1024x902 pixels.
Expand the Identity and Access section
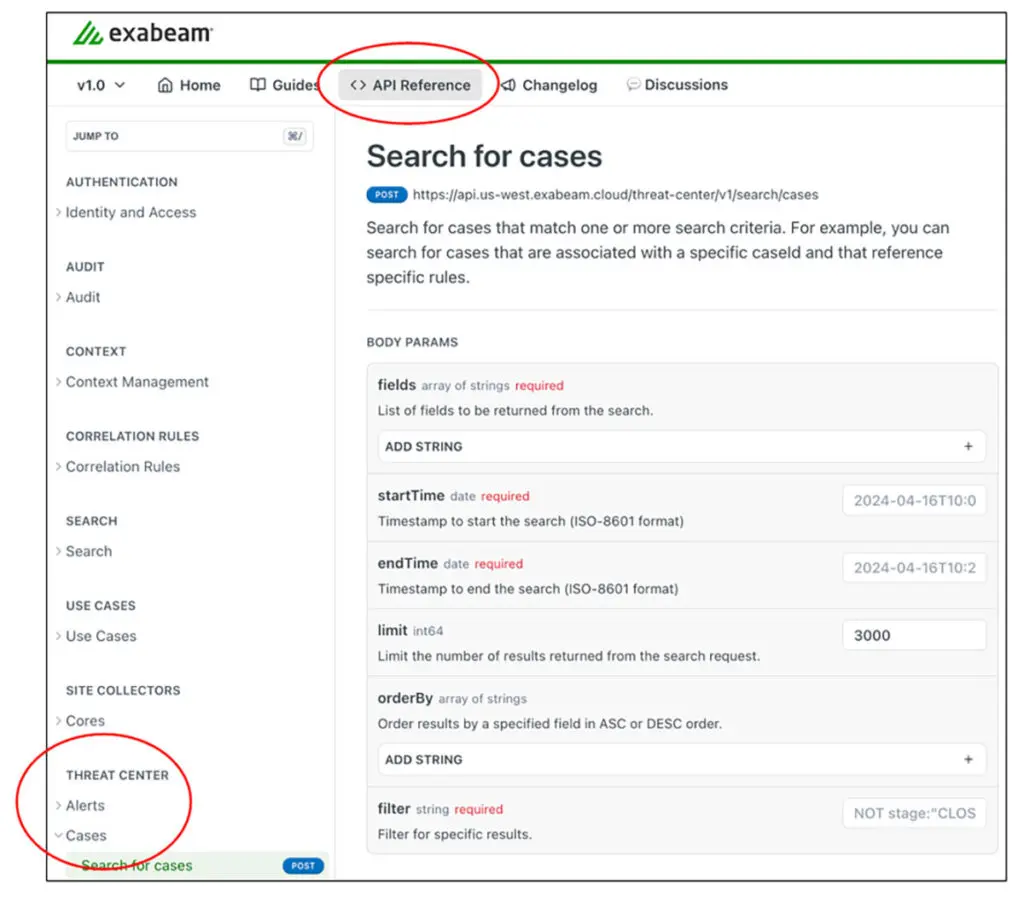[130, 212]
